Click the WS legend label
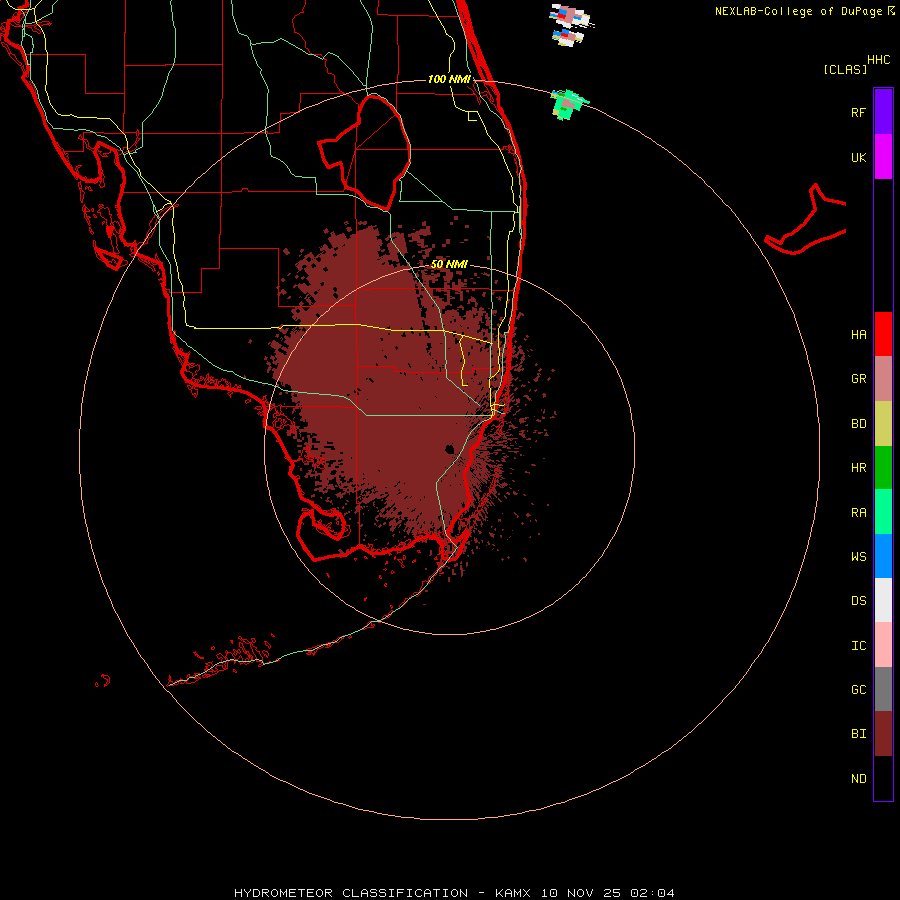This screenshot has height=900, width=900. (858, 557)
